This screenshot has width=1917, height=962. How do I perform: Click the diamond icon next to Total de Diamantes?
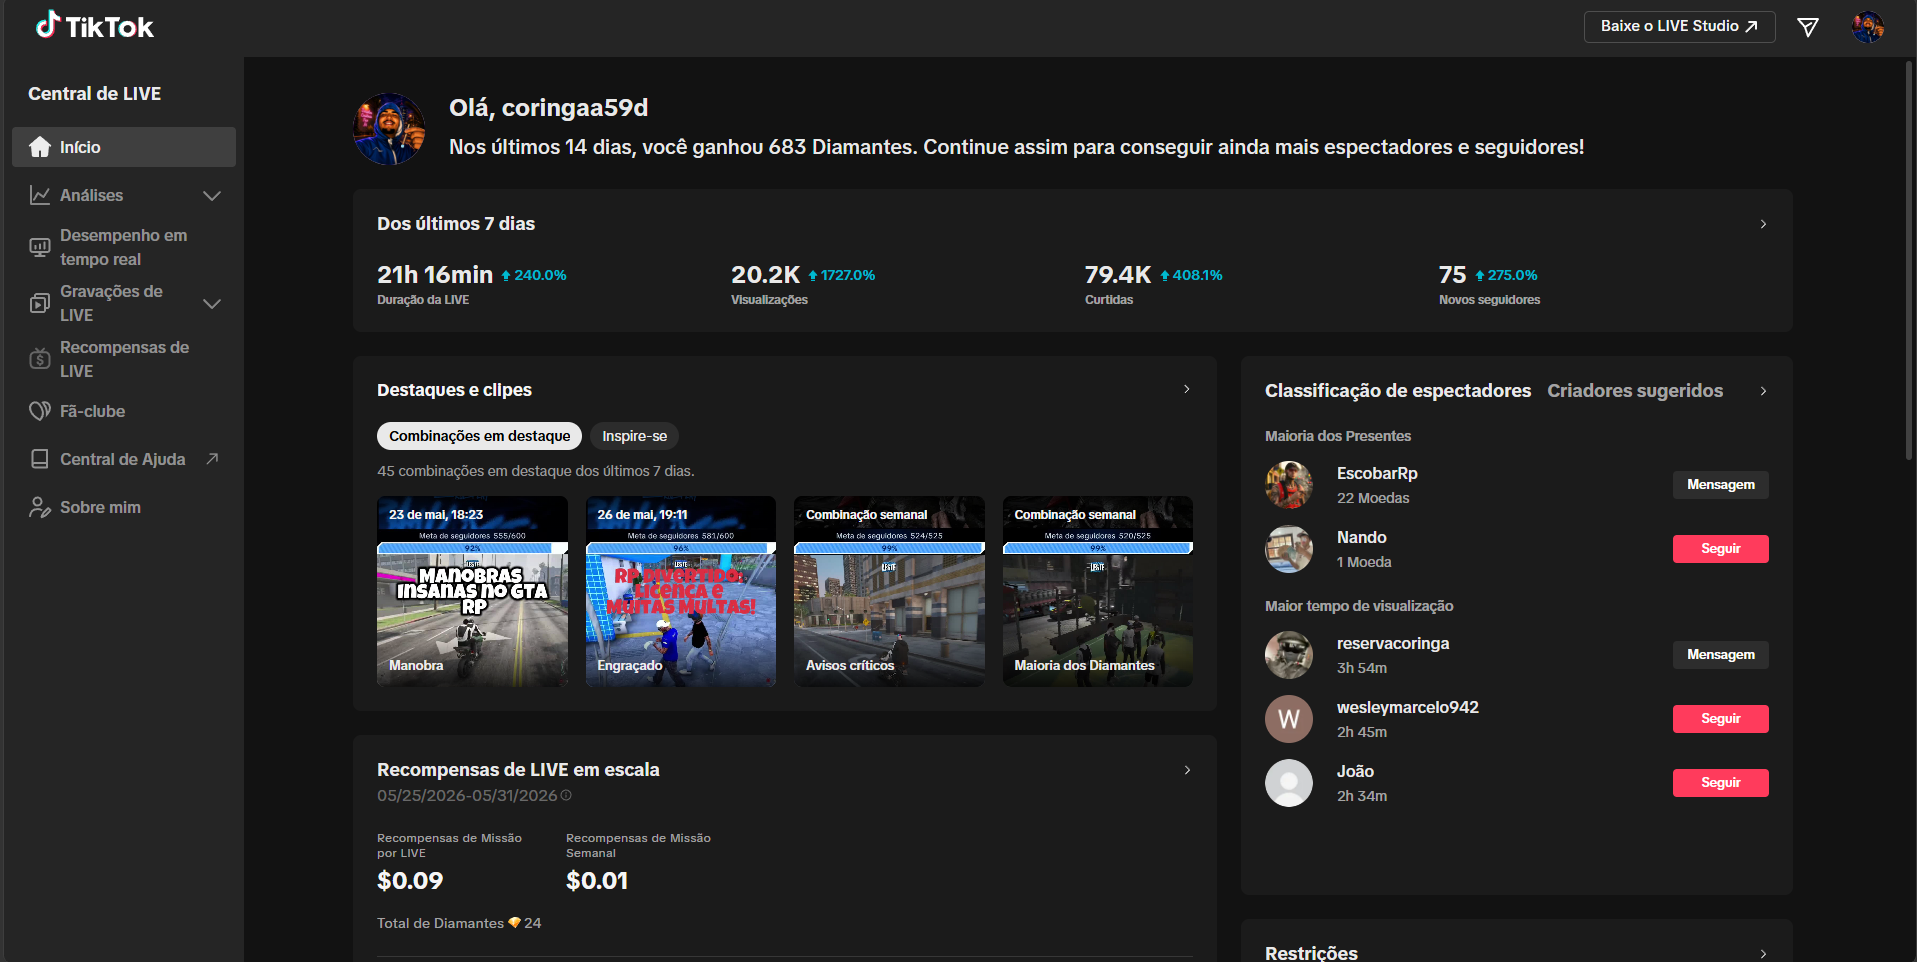click(514, 923)
